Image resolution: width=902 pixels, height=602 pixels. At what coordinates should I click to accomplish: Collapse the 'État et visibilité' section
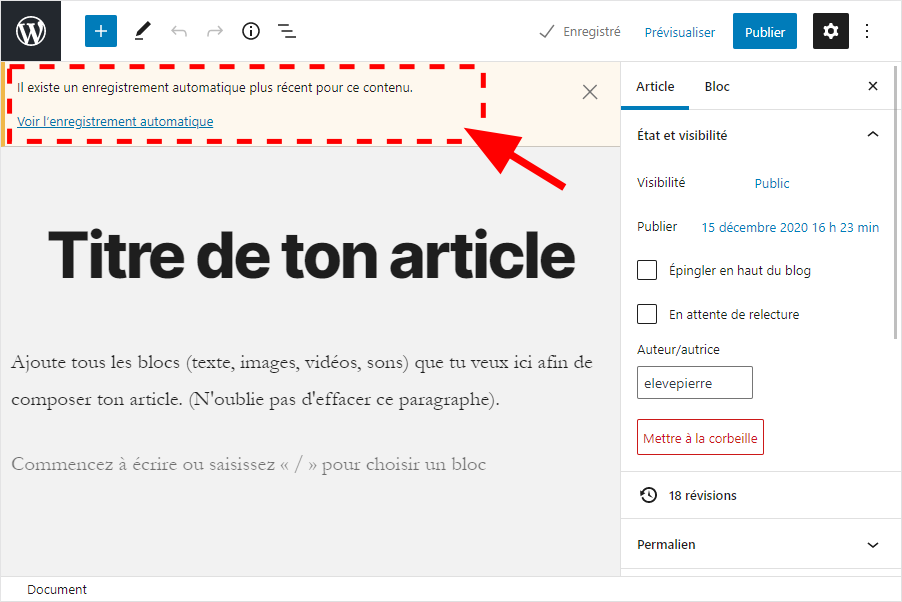pos(872,135)
